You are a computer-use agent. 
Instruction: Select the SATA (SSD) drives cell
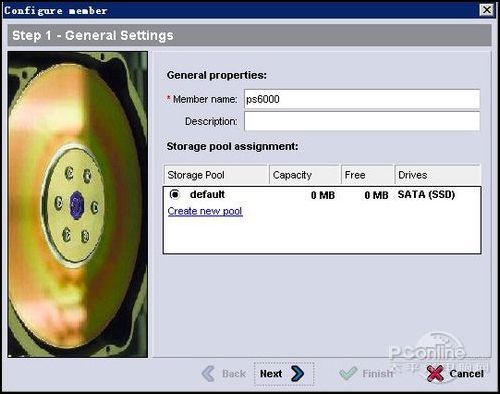(x=426, y=195)
